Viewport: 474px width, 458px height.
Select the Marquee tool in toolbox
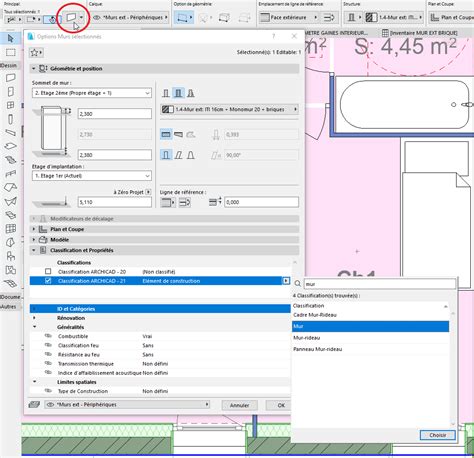[11, 53]
